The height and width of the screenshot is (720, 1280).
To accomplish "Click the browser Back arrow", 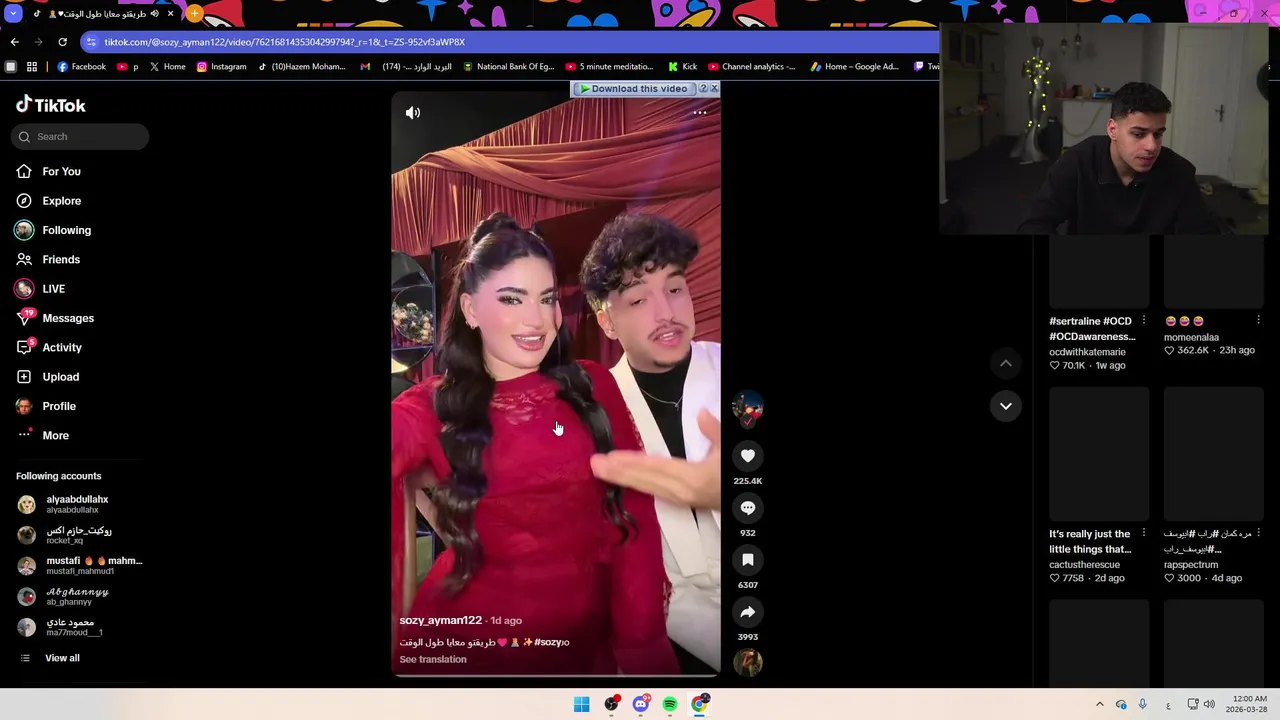I will 14,42.
